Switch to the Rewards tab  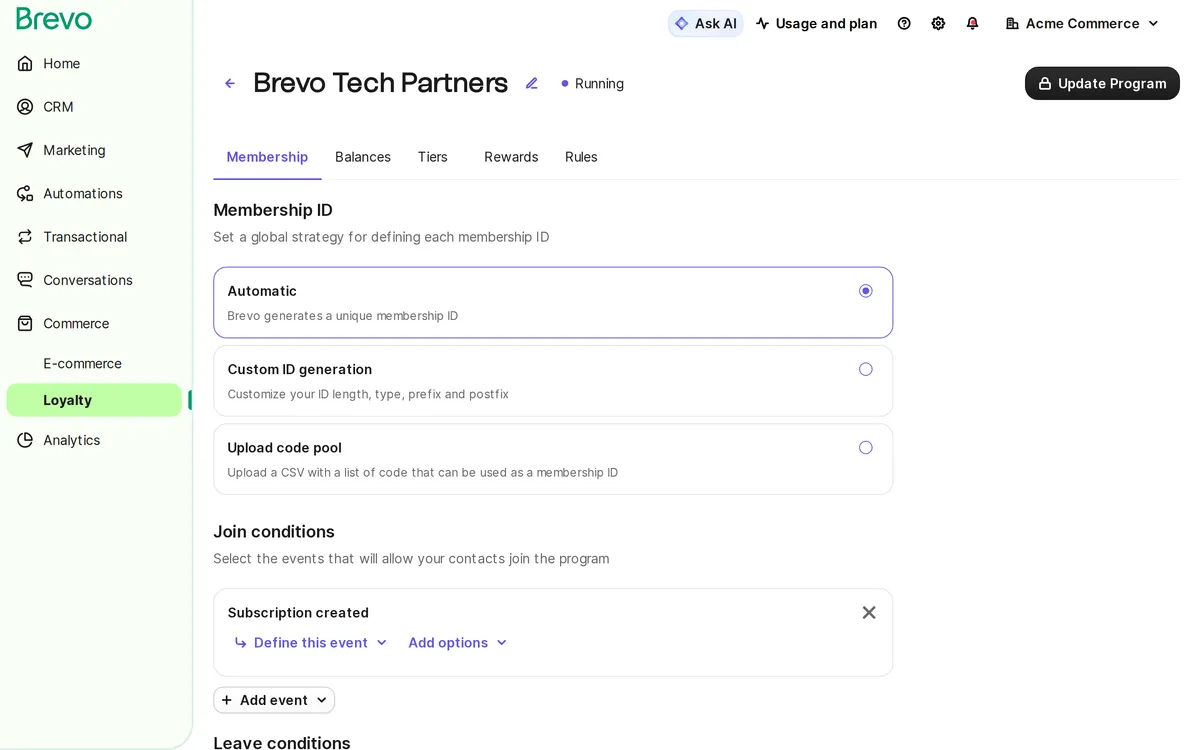click(511, 157)
